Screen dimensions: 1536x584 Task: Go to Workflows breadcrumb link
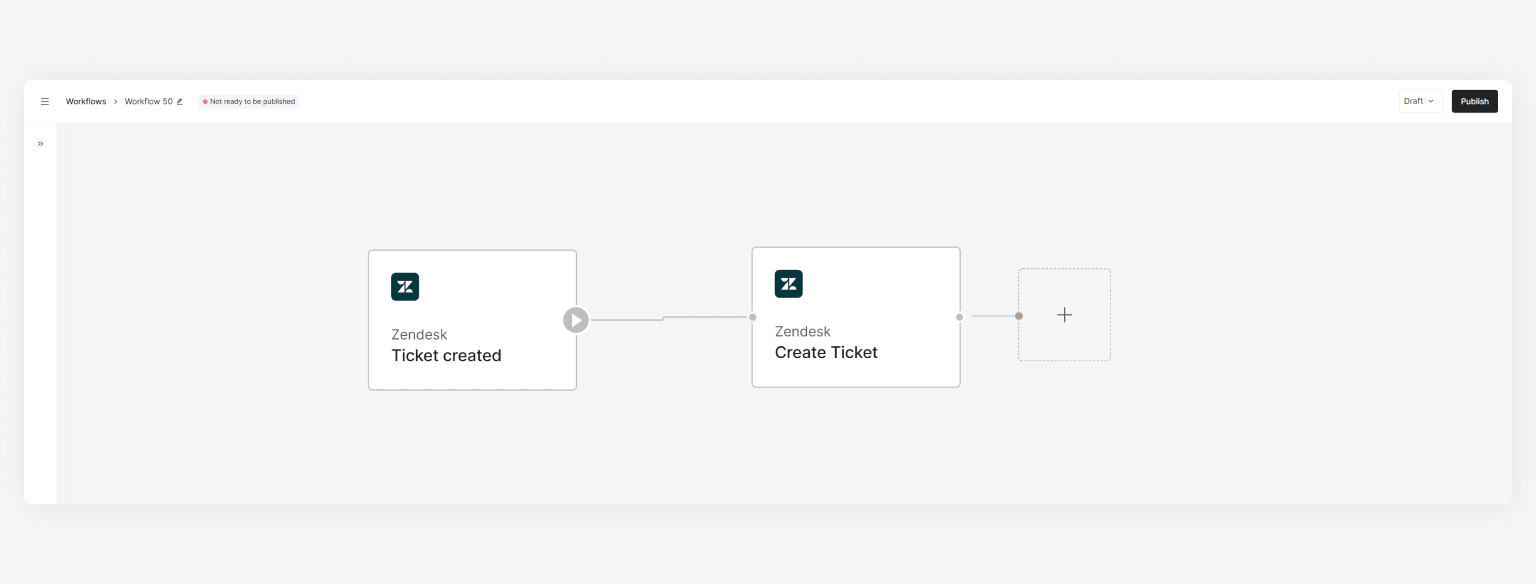86,101
